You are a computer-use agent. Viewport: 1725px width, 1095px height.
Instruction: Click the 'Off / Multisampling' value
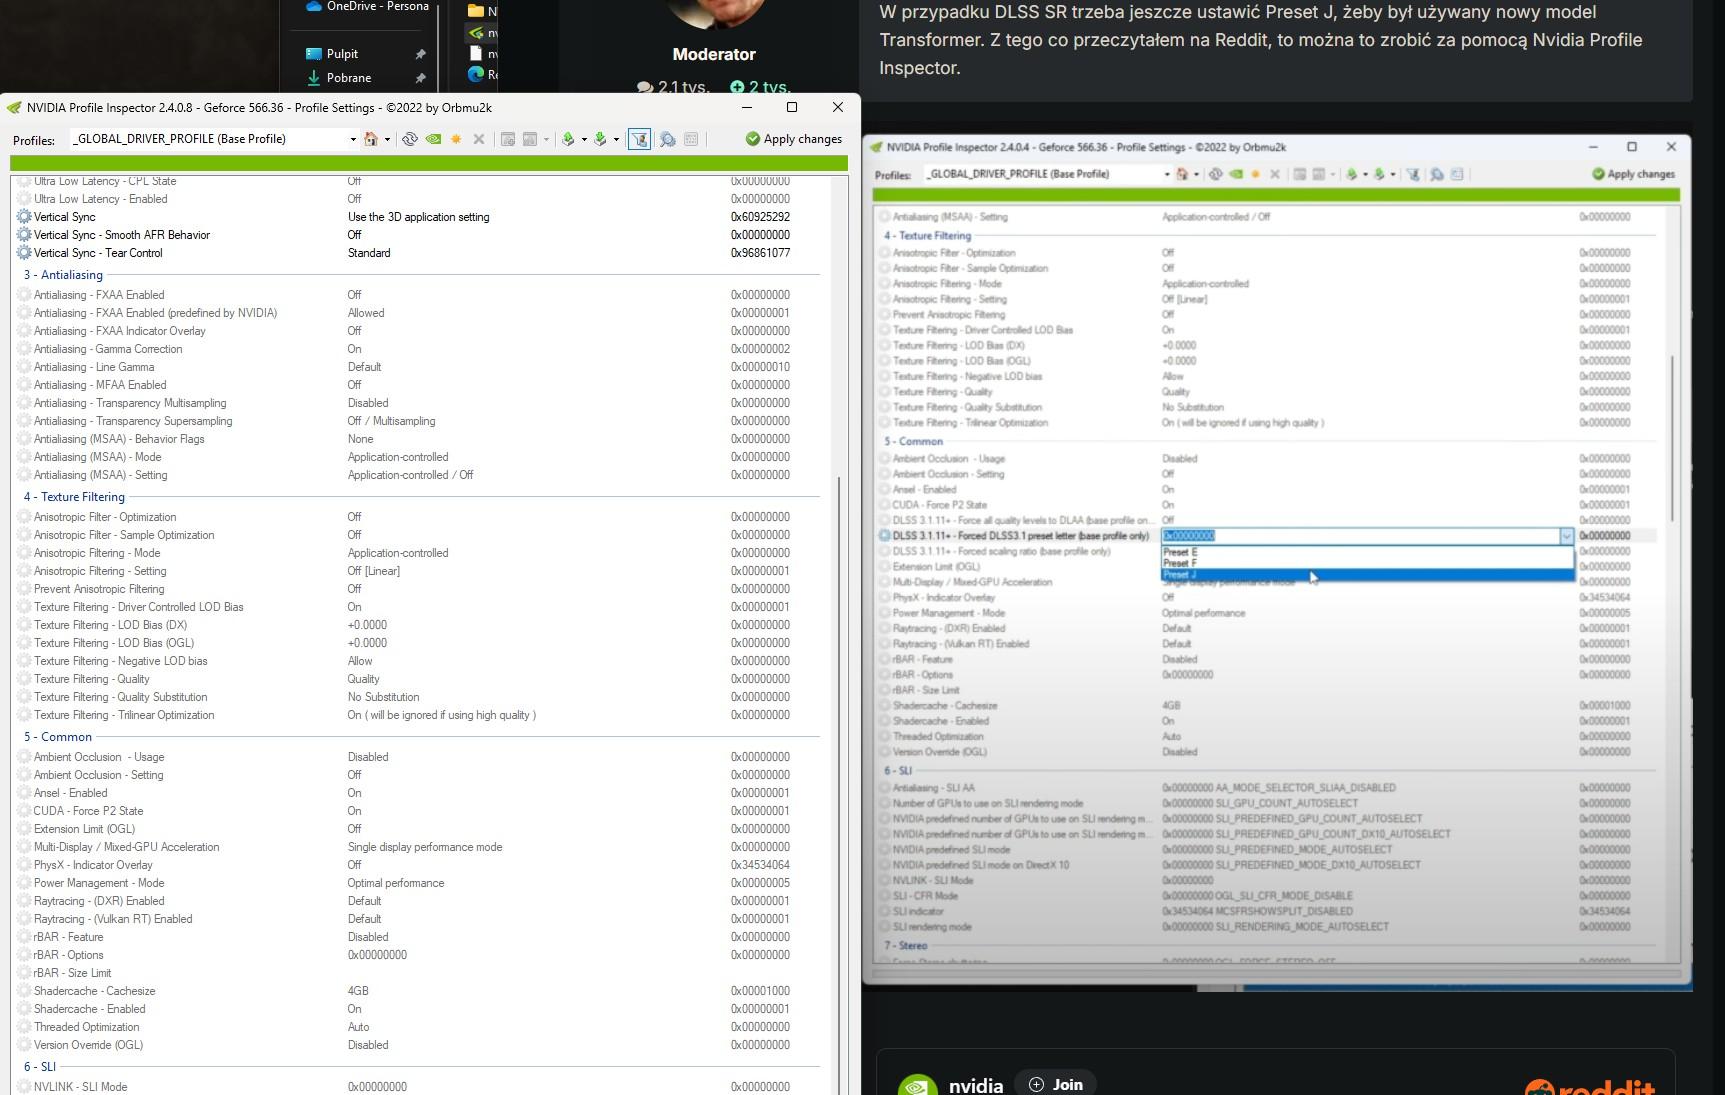tap(391, 421)
